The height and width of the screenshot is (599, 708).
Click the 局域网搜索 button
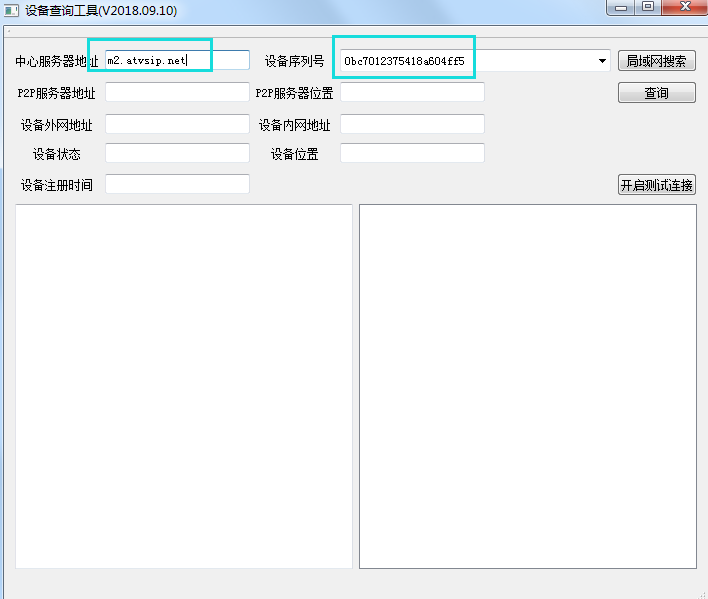coord(657,61)
